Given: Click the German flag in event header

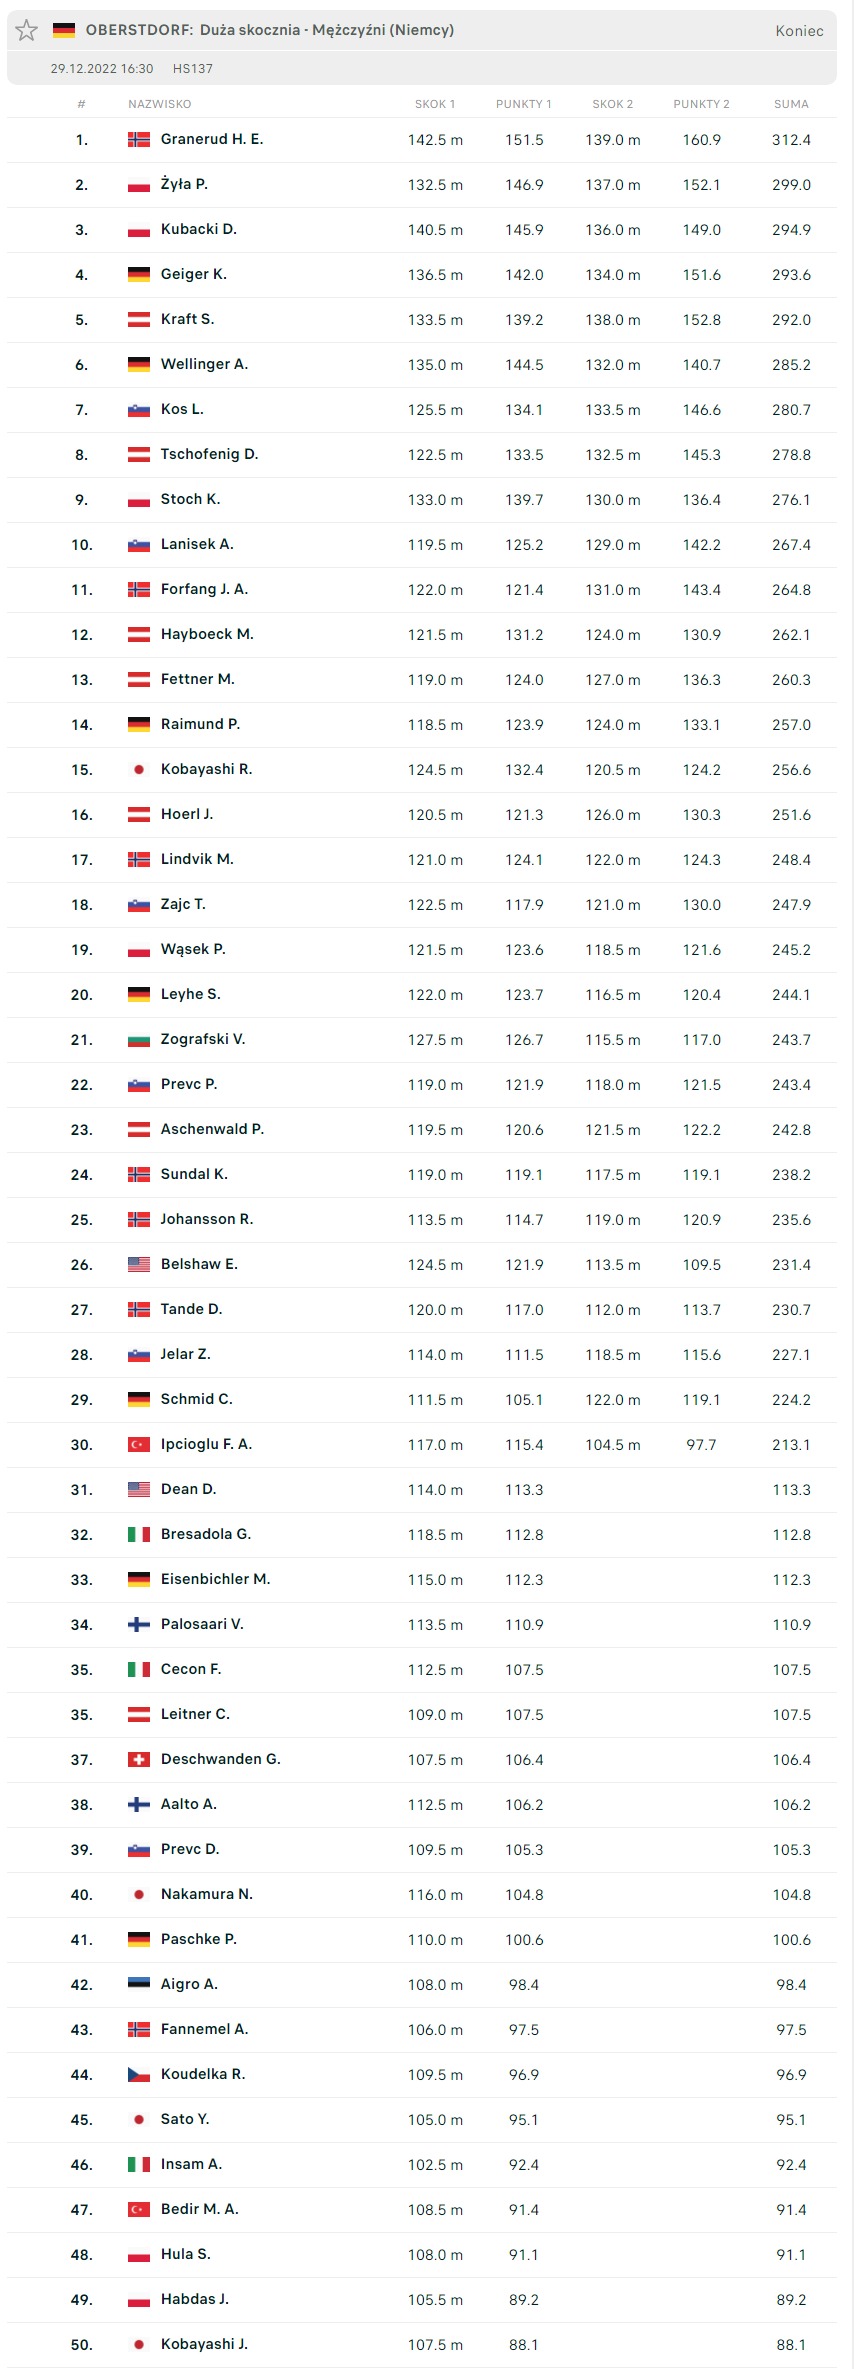Looking at the screenshot, I should [64, 30].
